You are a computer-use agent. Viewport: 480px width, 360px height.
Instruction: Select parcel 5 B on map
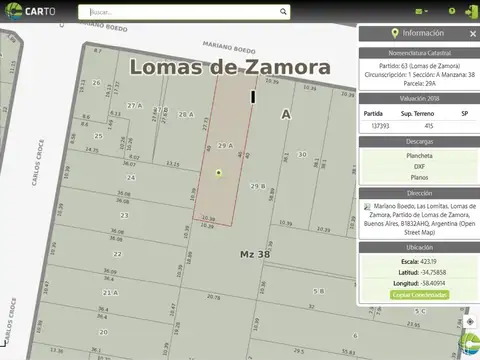coord(319,291)
